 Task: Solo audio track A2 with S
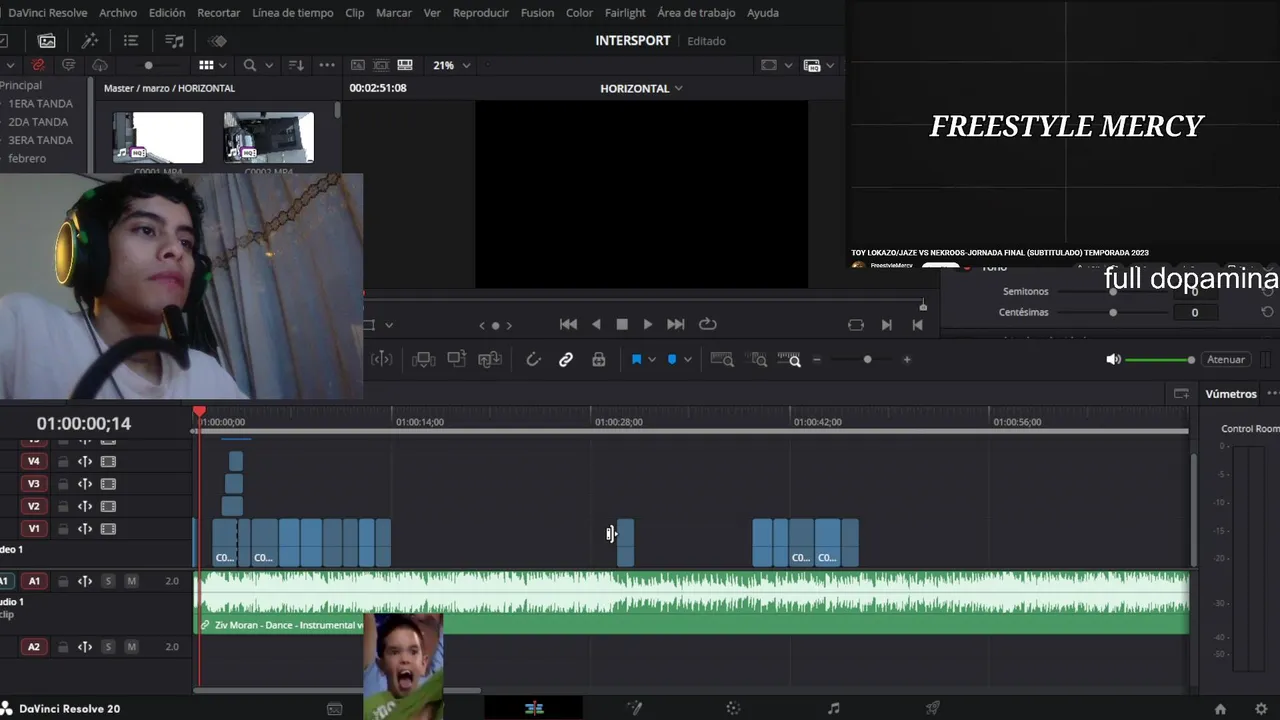coord(108,647)
